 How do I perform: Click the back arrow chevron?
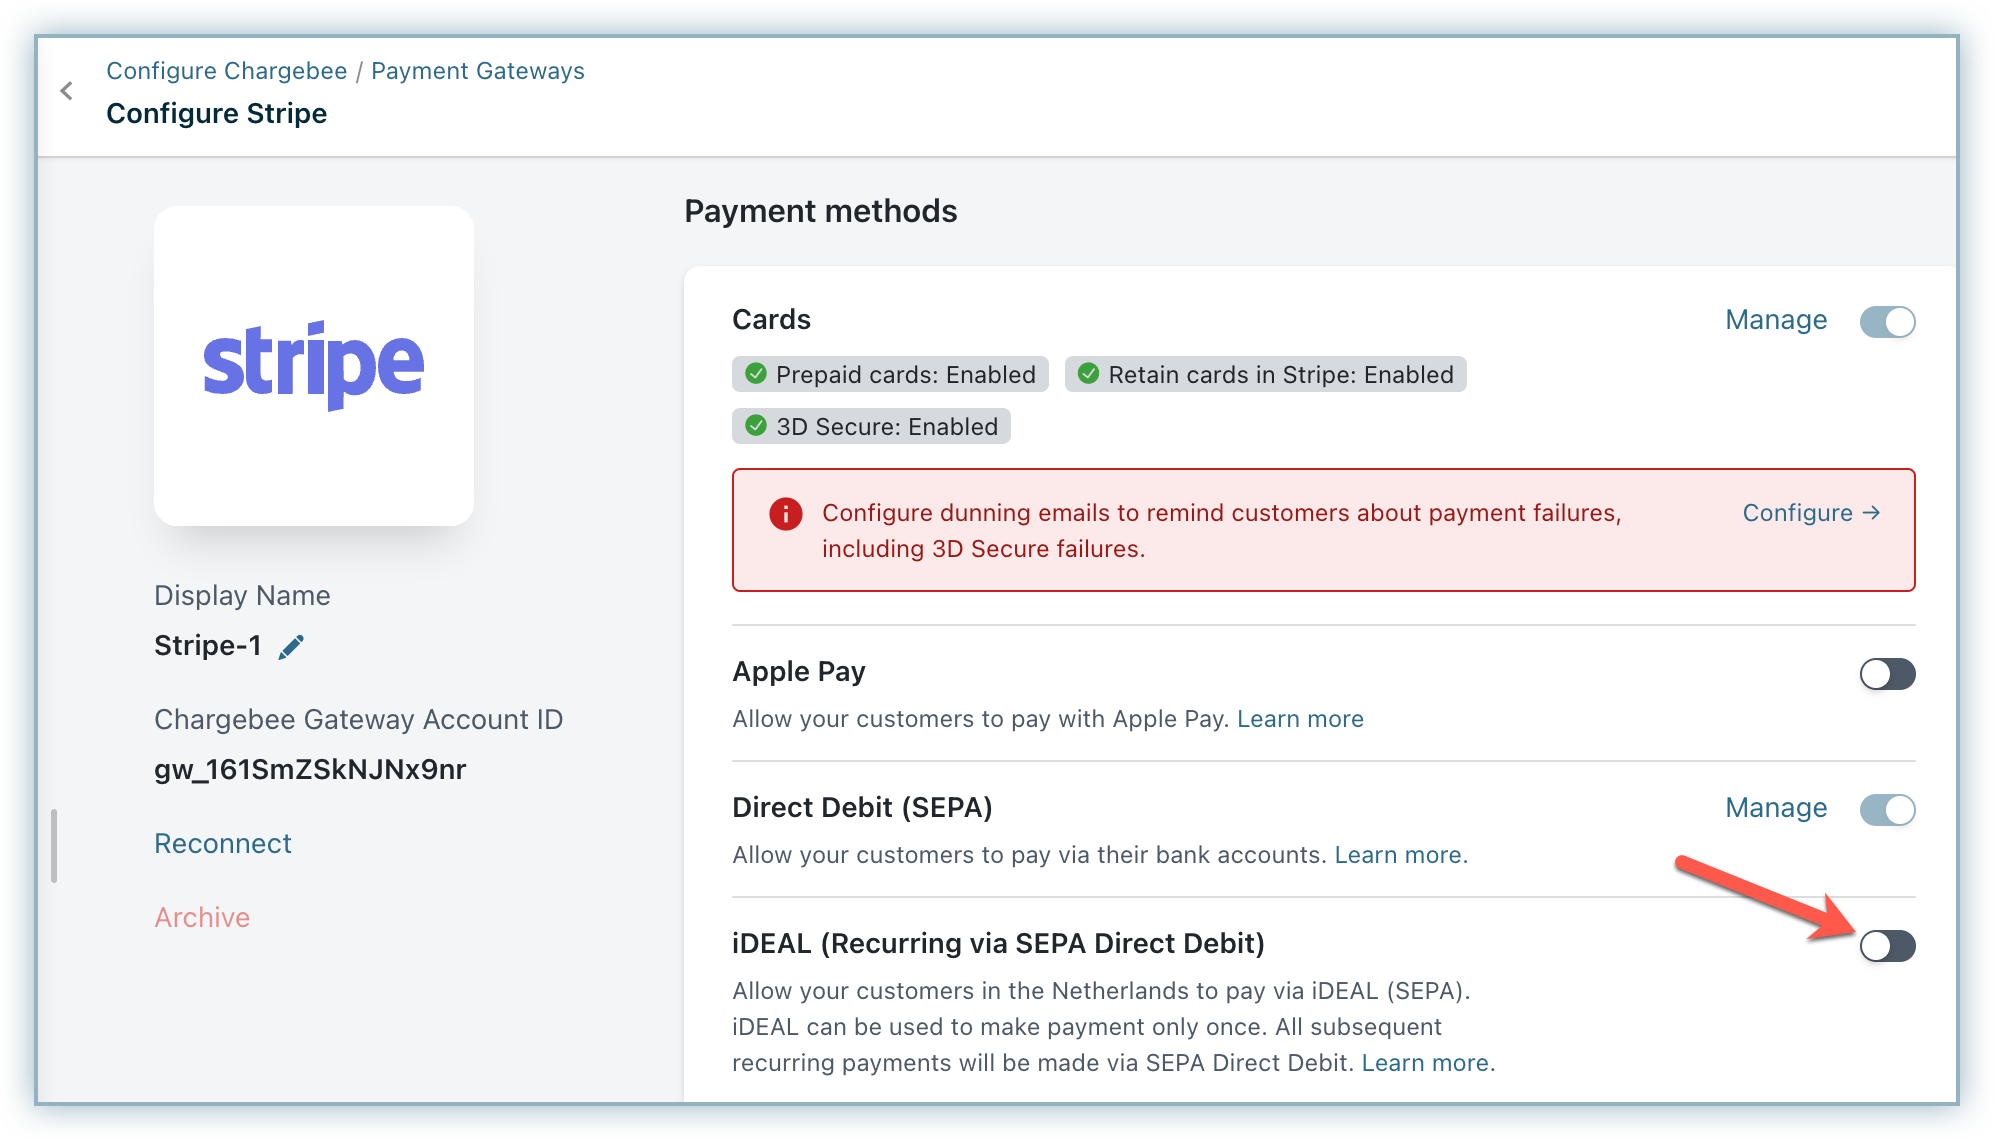(x=67, y=91)
